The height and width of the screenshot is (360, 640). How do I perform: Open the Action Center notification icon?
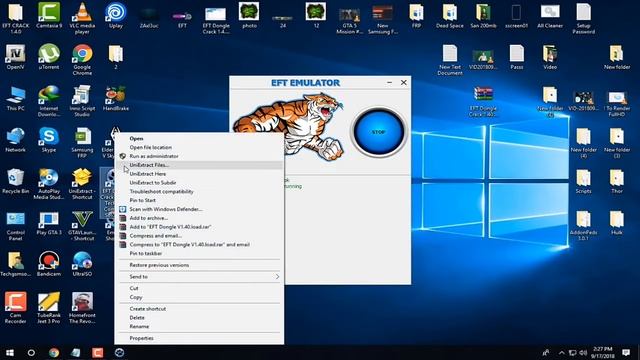626,353
